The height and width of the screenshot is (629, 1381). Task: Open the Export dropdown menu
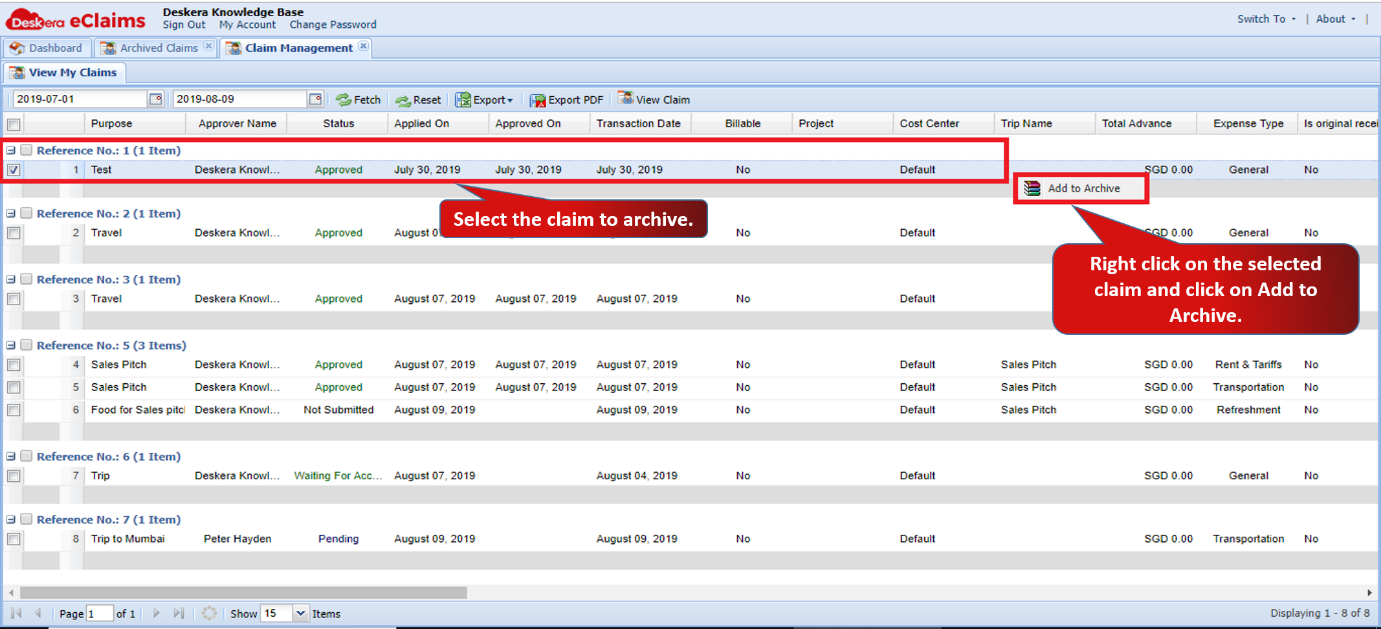[484, 100]
